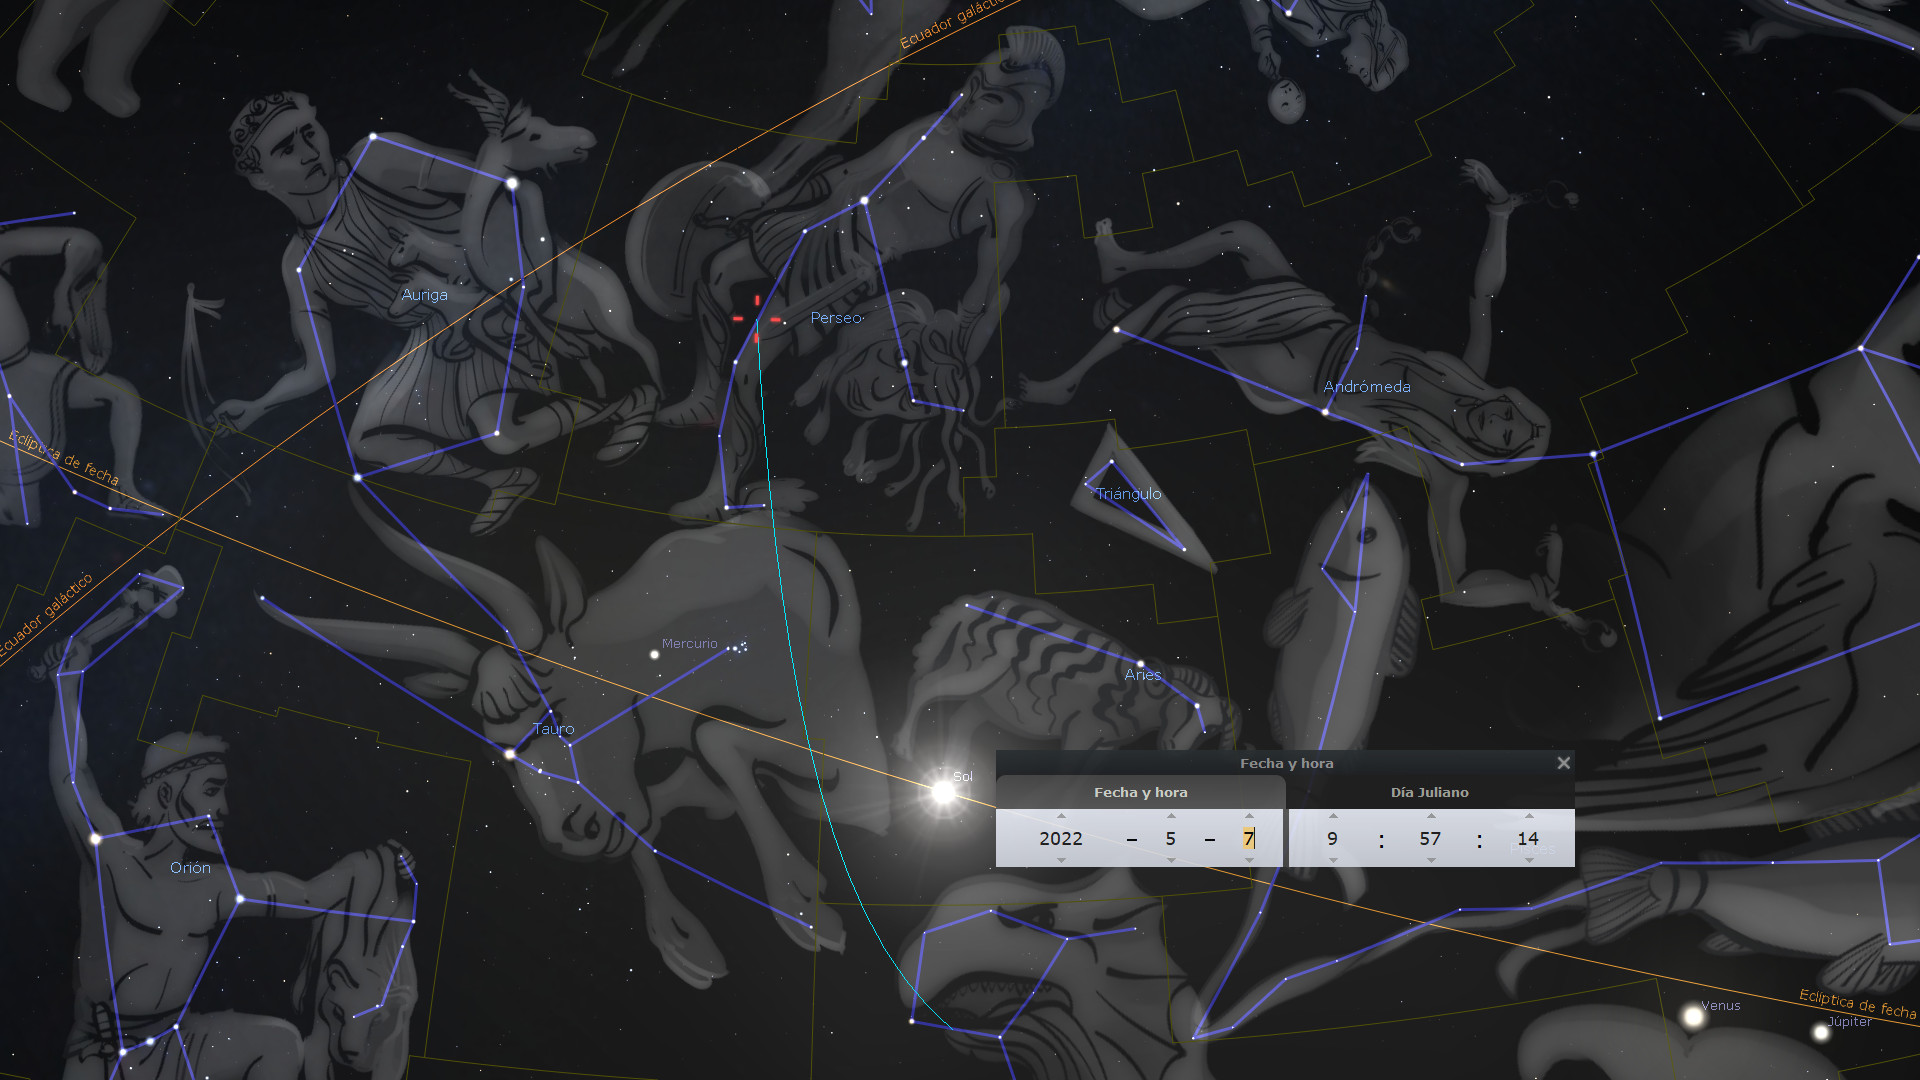Decrease the year with the down arrow

pyautogui.click(x=1061, y=860)
